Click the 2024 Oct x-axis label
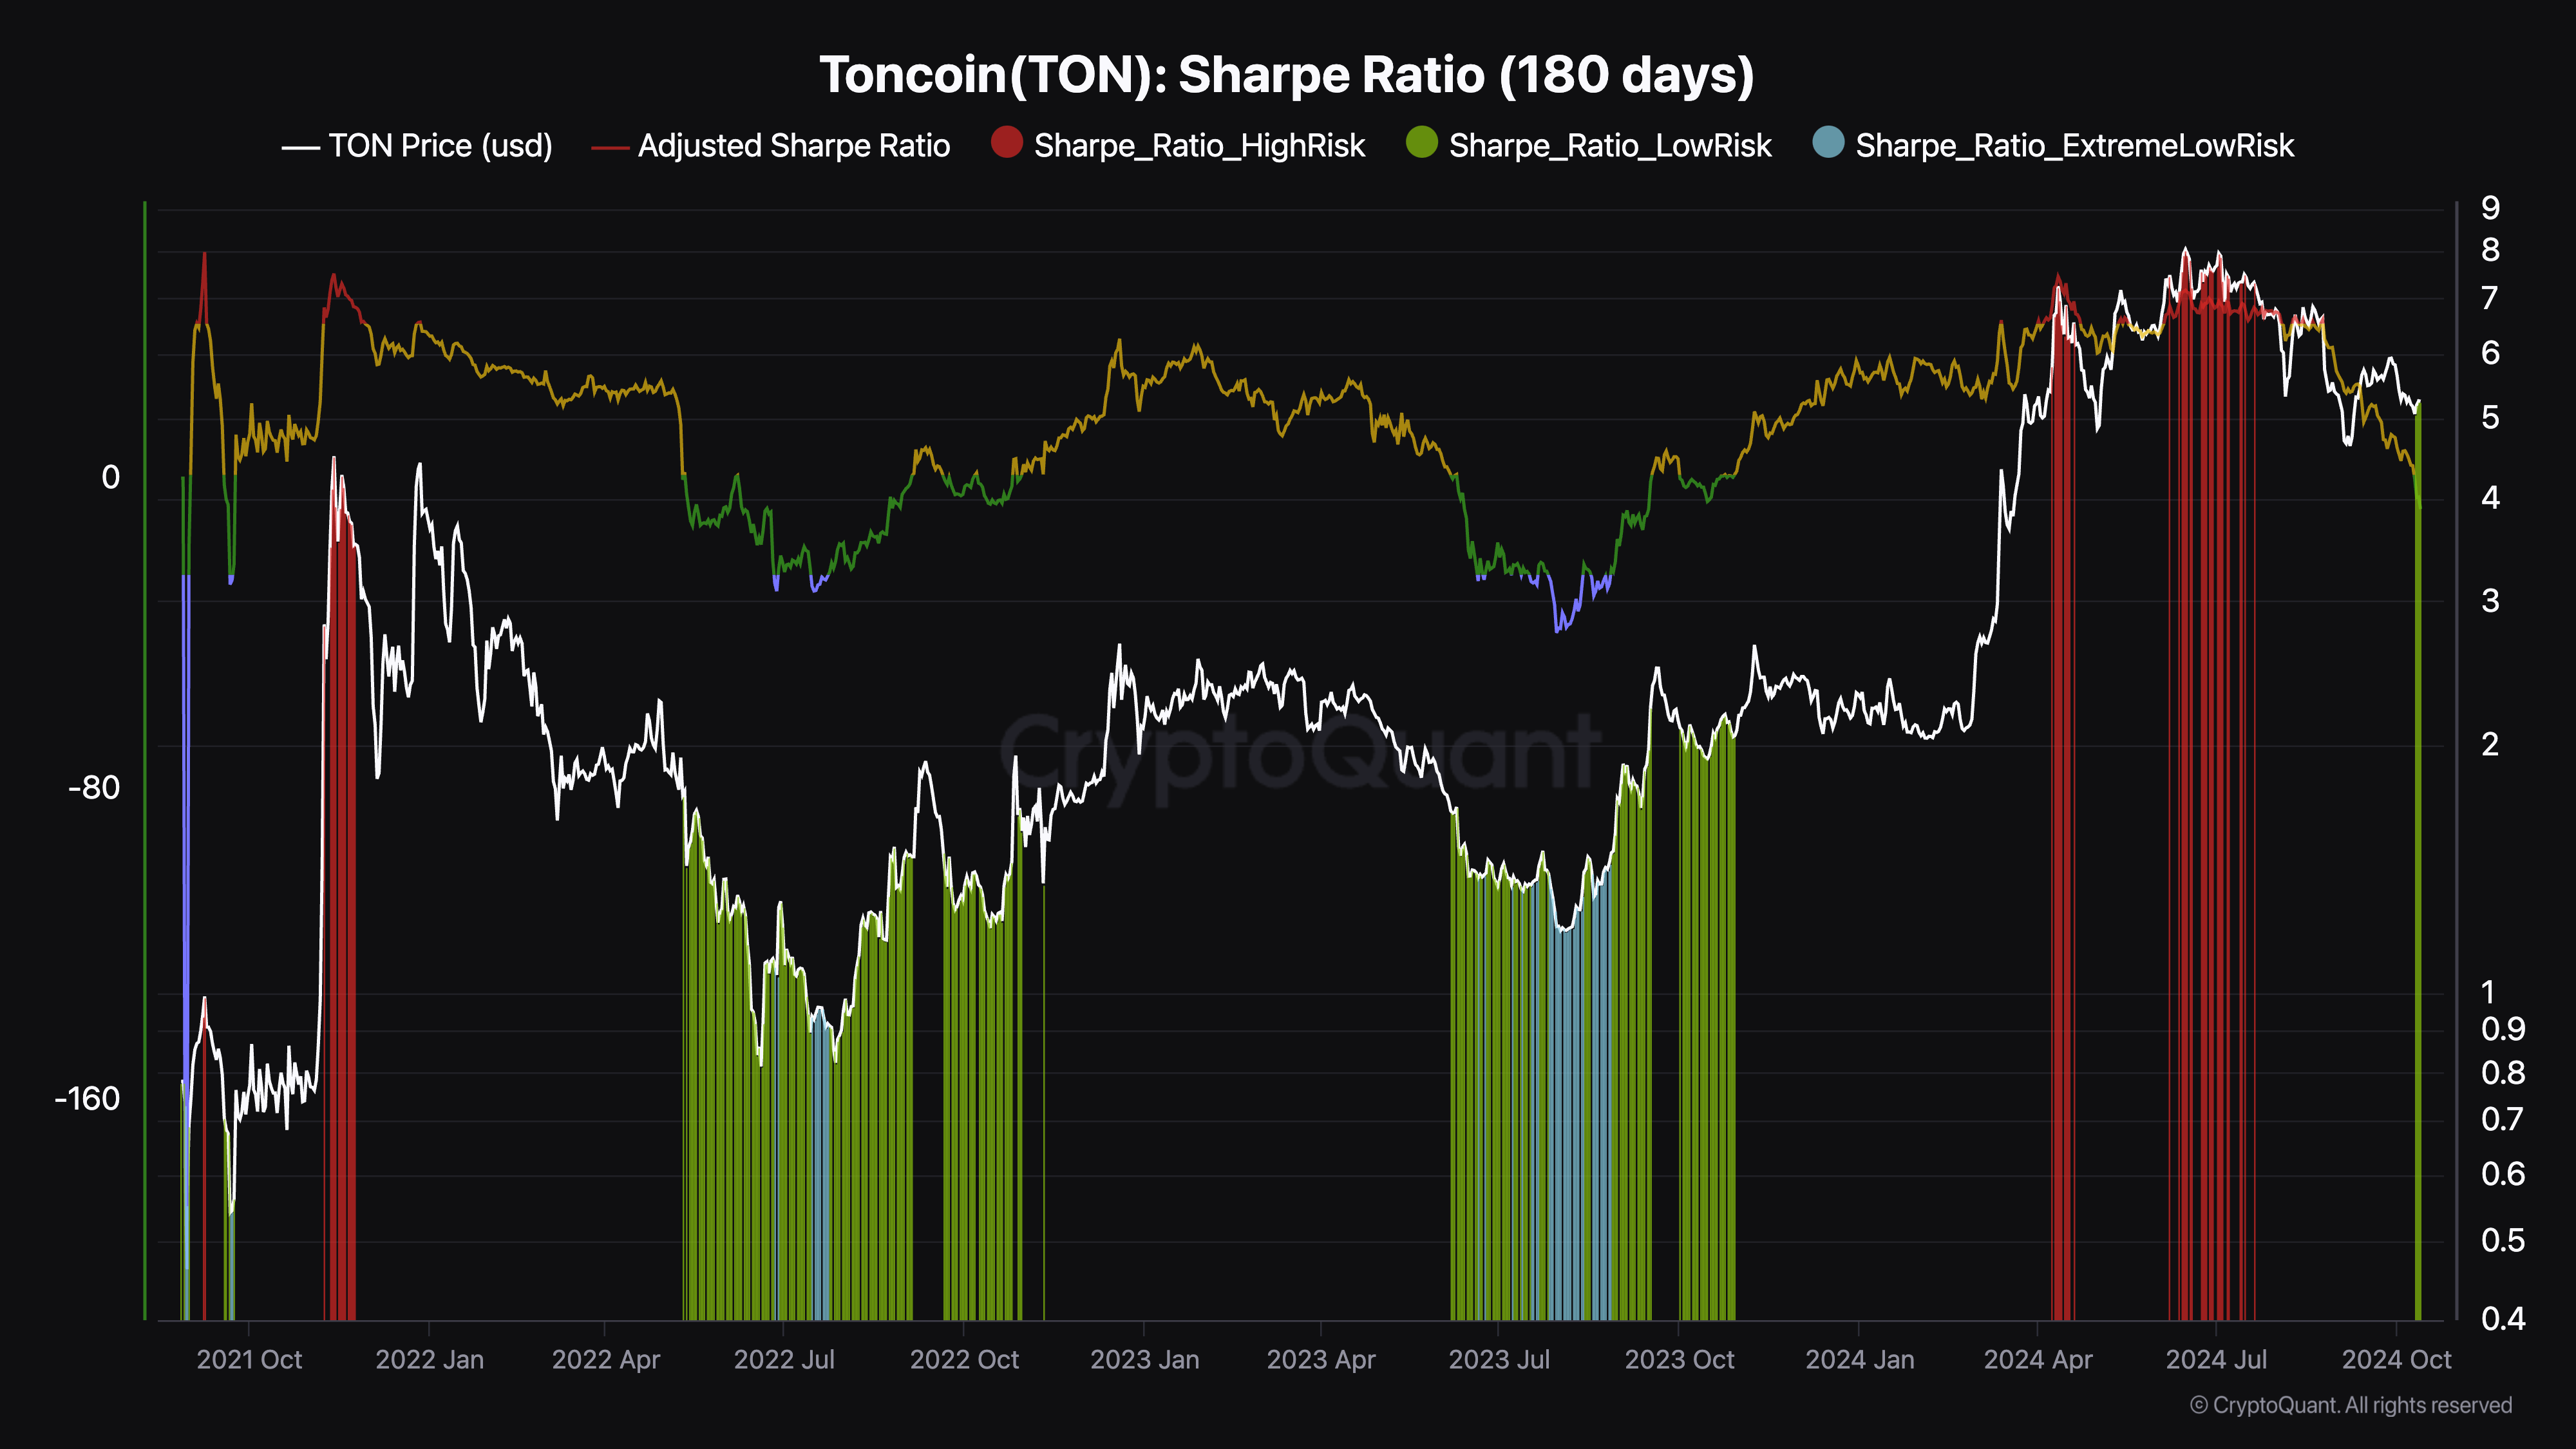2576x1449 pixels. click(x=2397, y=1360)
